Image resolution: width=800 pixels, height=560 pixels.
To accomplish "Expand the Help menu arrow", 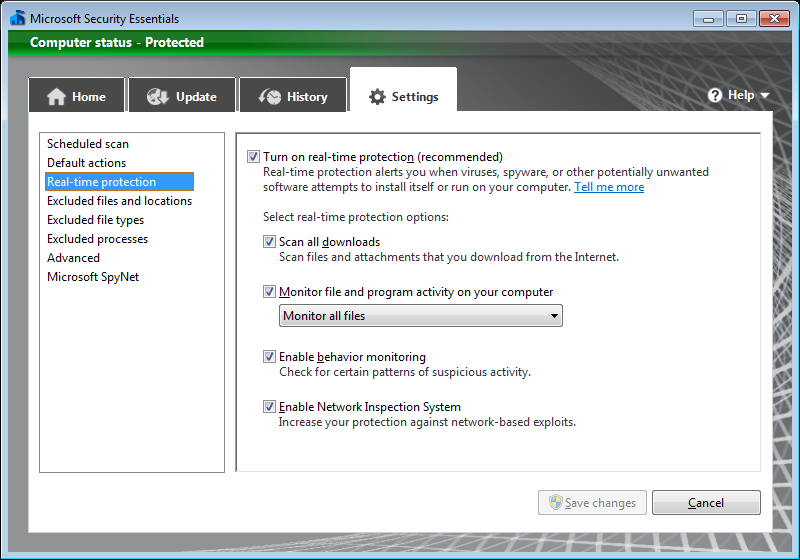I will point(765,96).
